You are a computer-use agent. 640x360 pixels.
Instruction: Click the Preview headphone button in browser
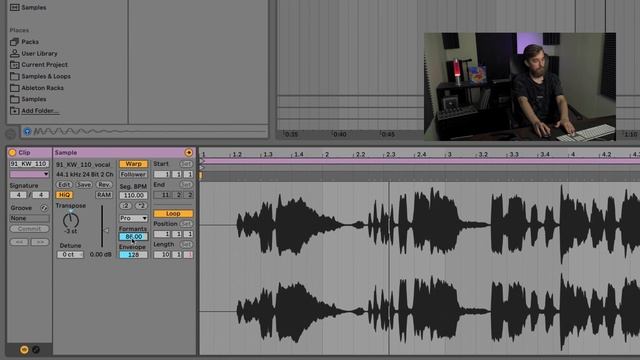27,131
